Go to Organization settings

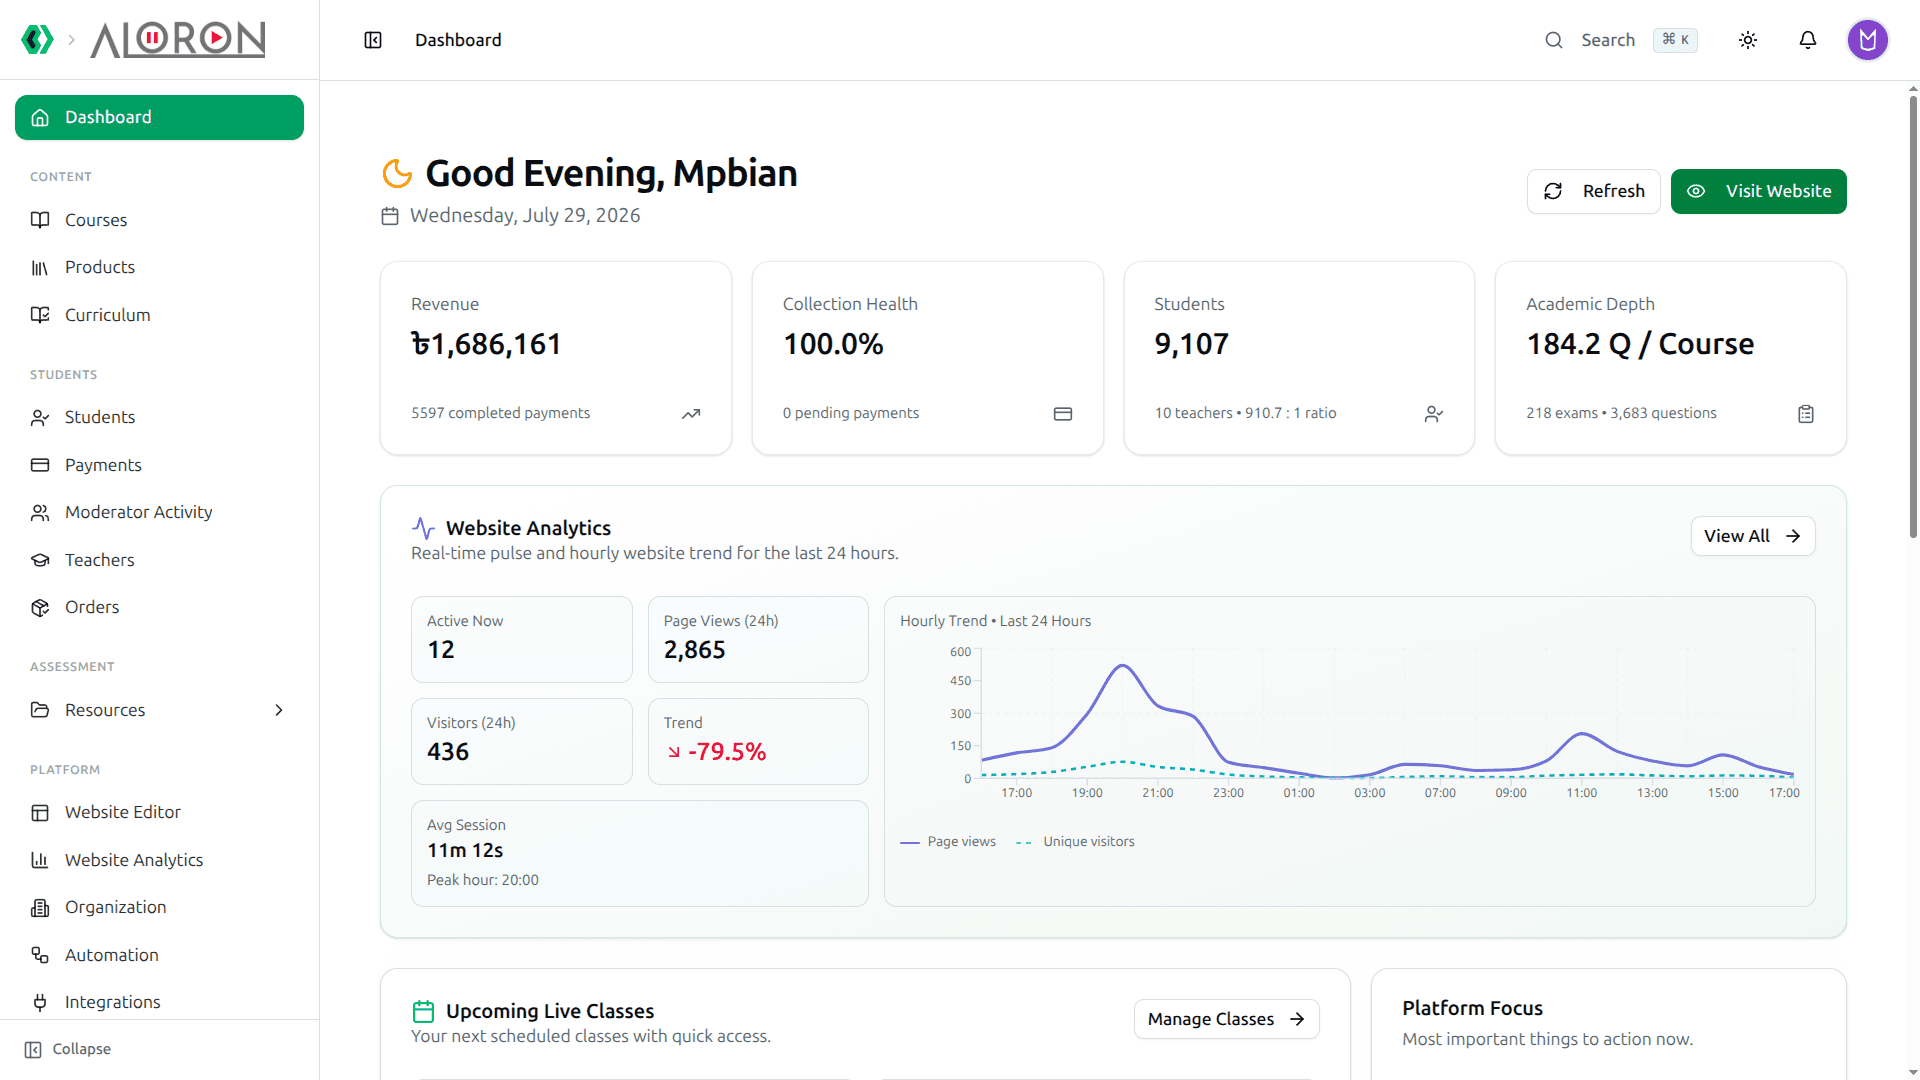159,907
